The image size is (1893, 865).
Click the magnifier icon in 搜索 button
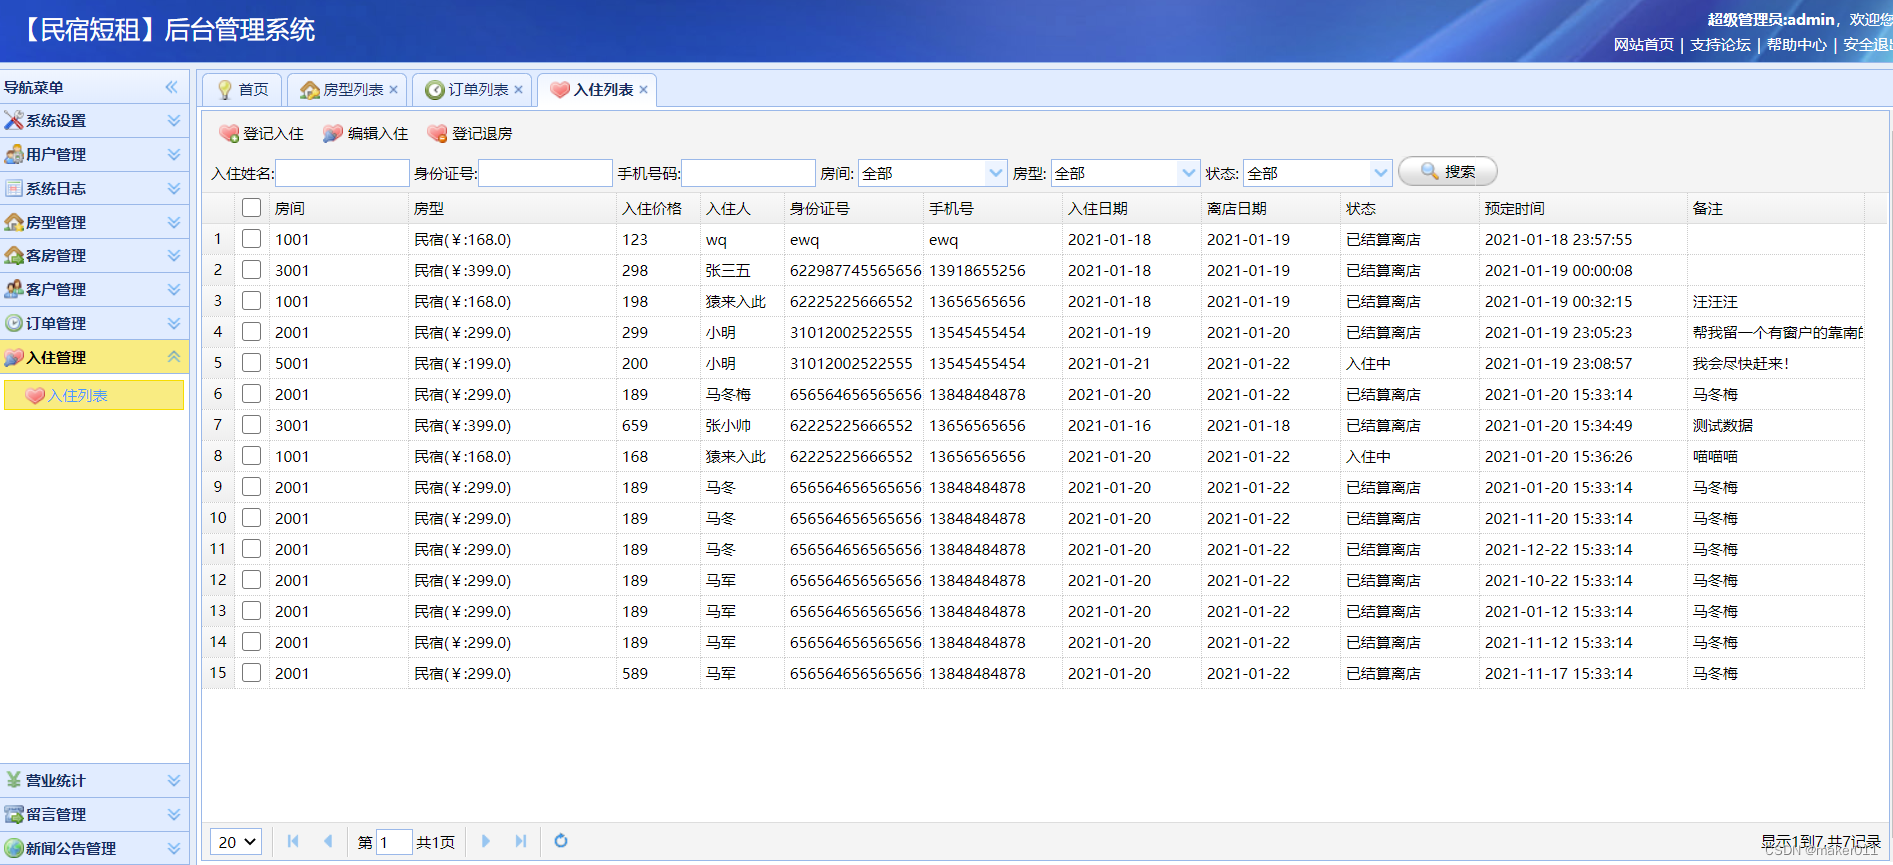tap(1430, 171)
